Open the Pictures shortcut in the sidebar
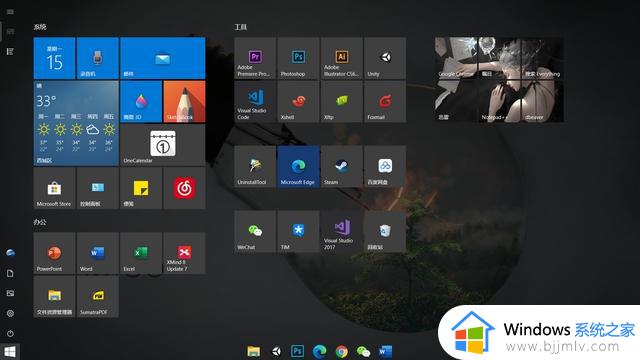Image resolution: width=640 pixels, height=360 pixels. click(10, 293)
